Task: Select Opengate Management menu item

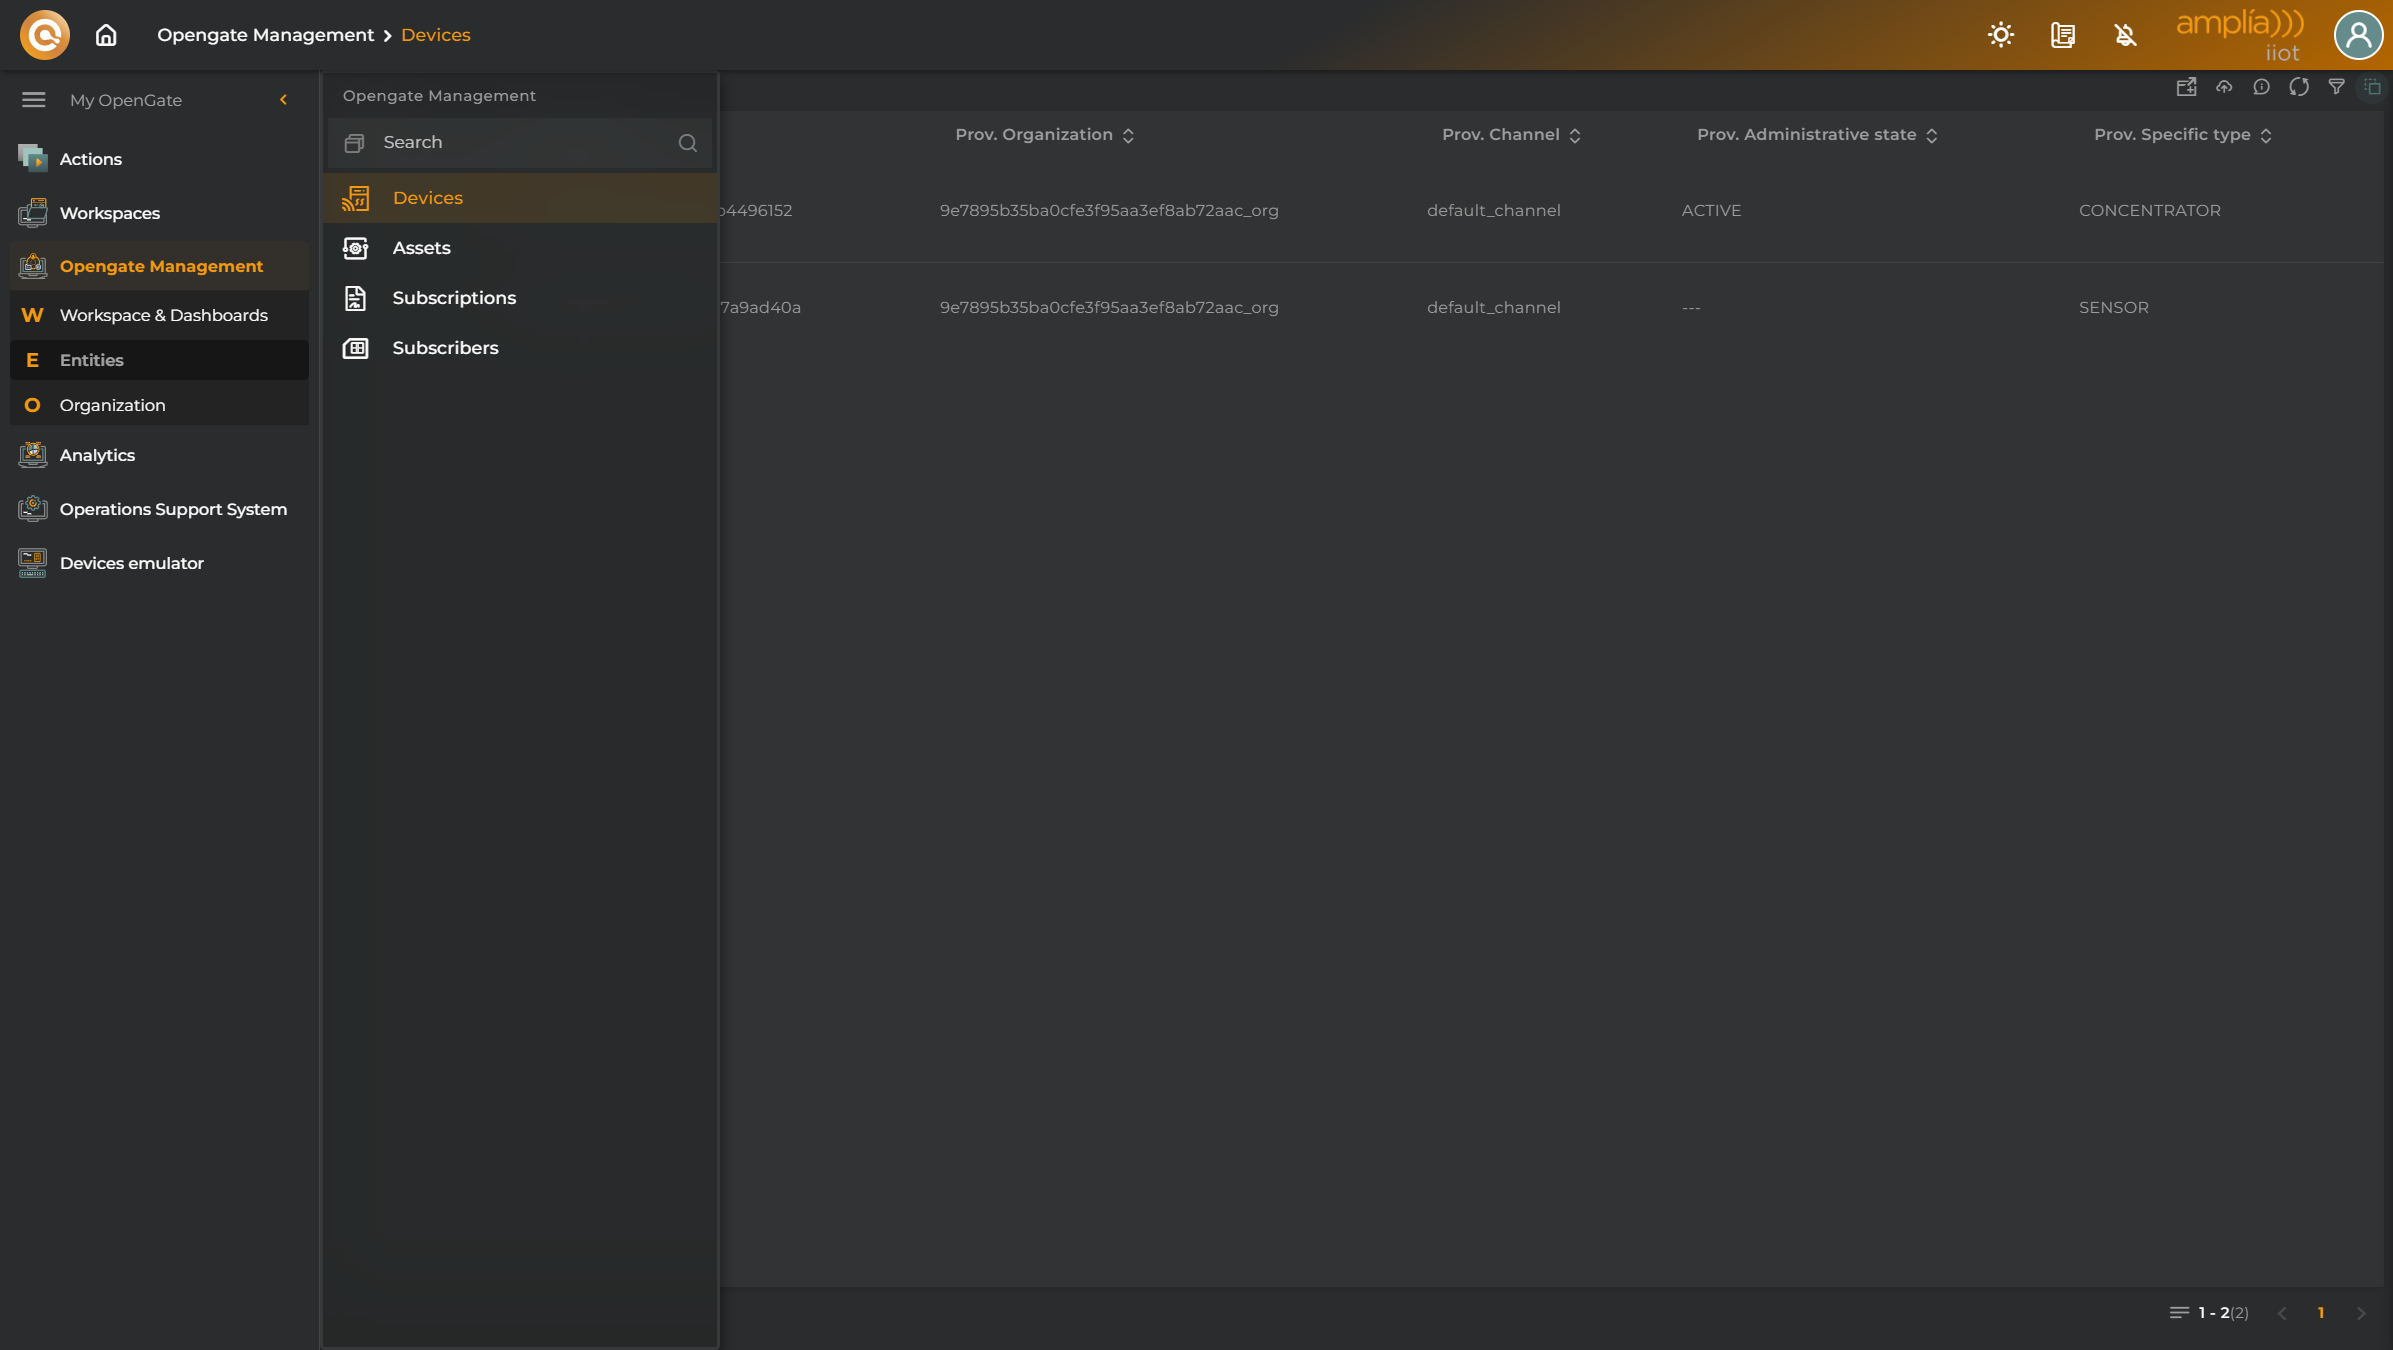Action: (x=159, y=265)
